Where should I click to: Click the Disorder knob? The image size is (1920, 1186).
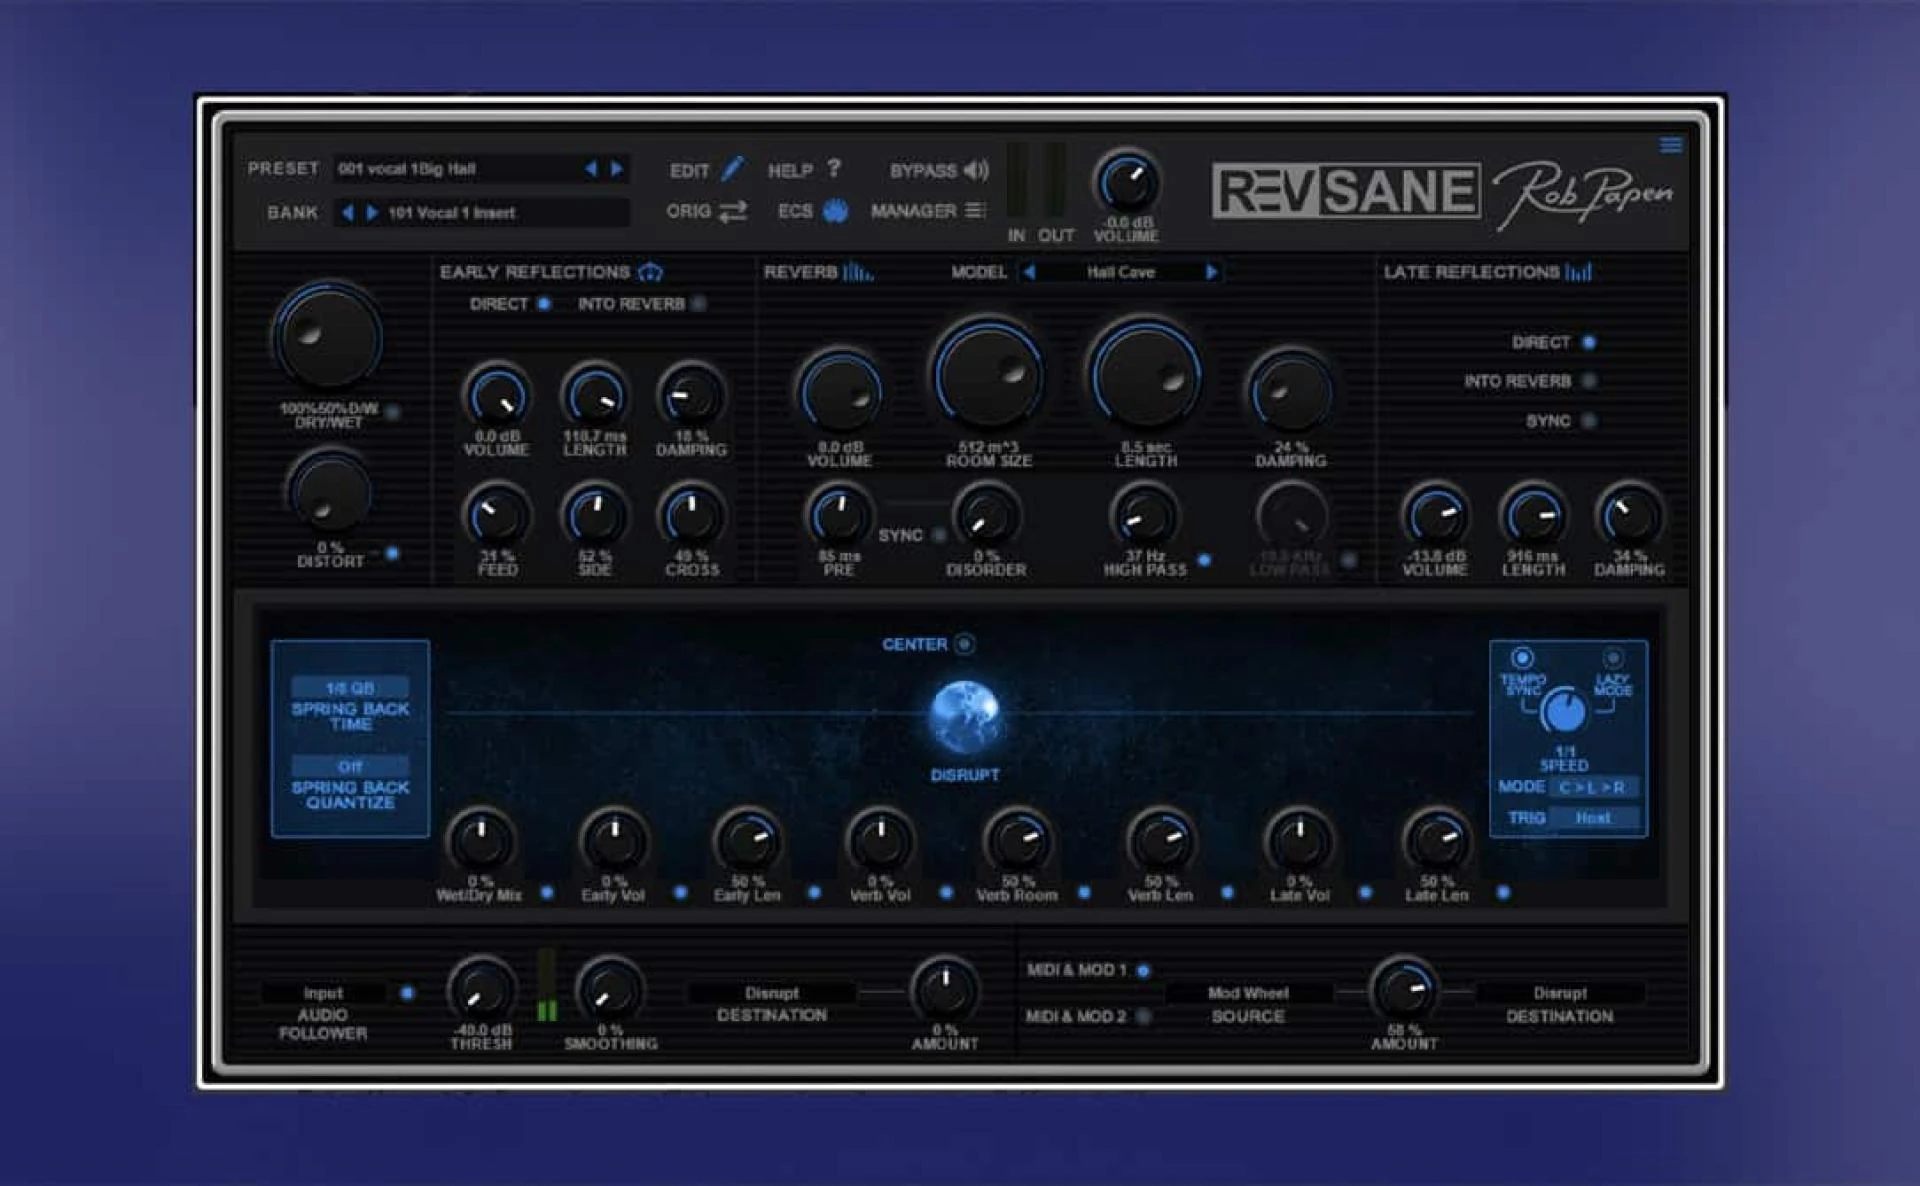coord(986,516)
